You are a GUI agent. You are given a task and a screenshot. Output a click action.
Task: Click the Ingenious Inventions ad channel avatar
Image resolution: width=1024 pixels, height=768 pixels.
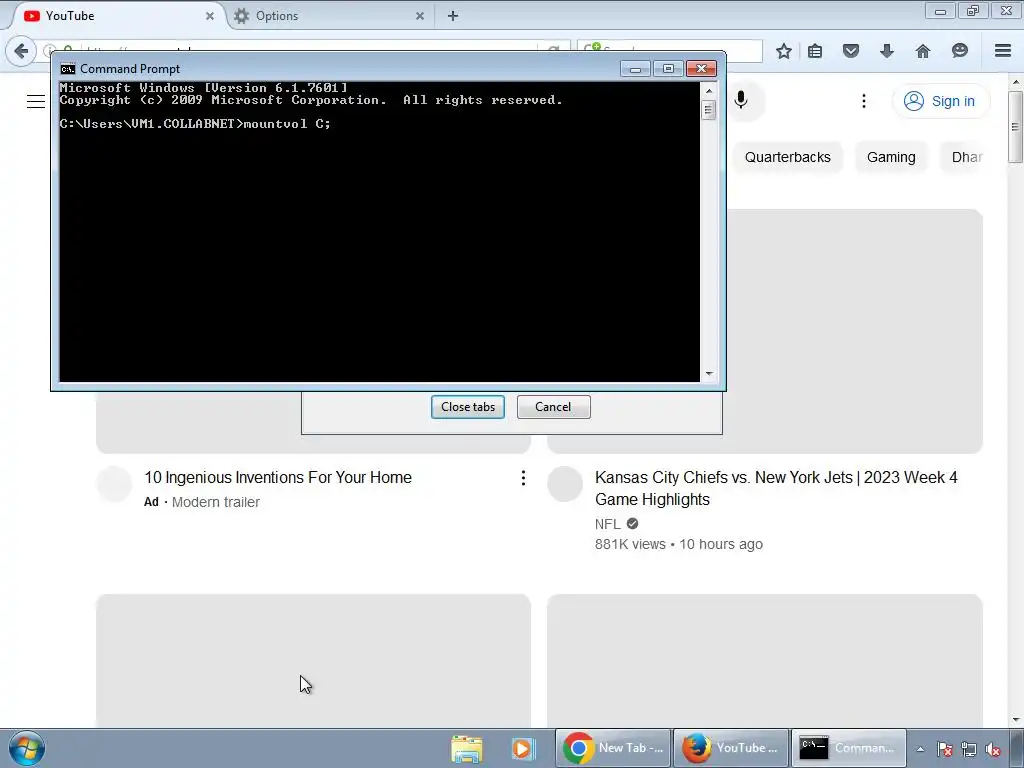(x=114, y=484)
